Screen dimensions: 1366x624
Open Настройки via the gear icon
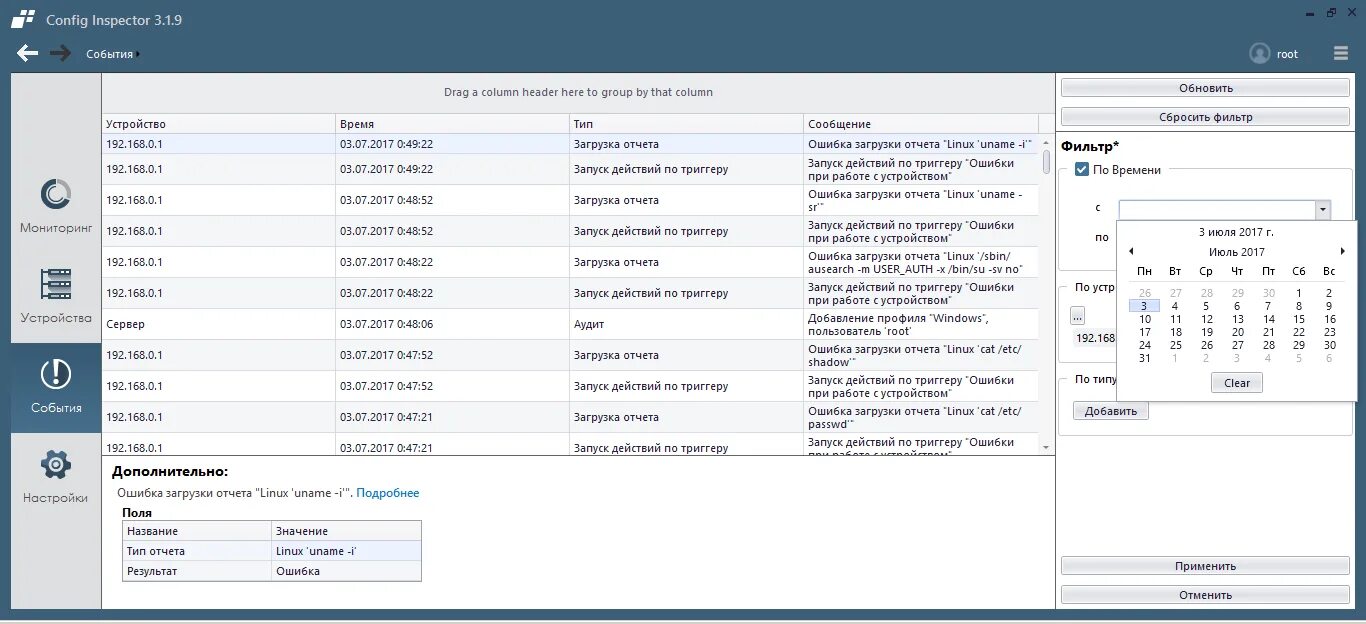(x=55, y=463)
